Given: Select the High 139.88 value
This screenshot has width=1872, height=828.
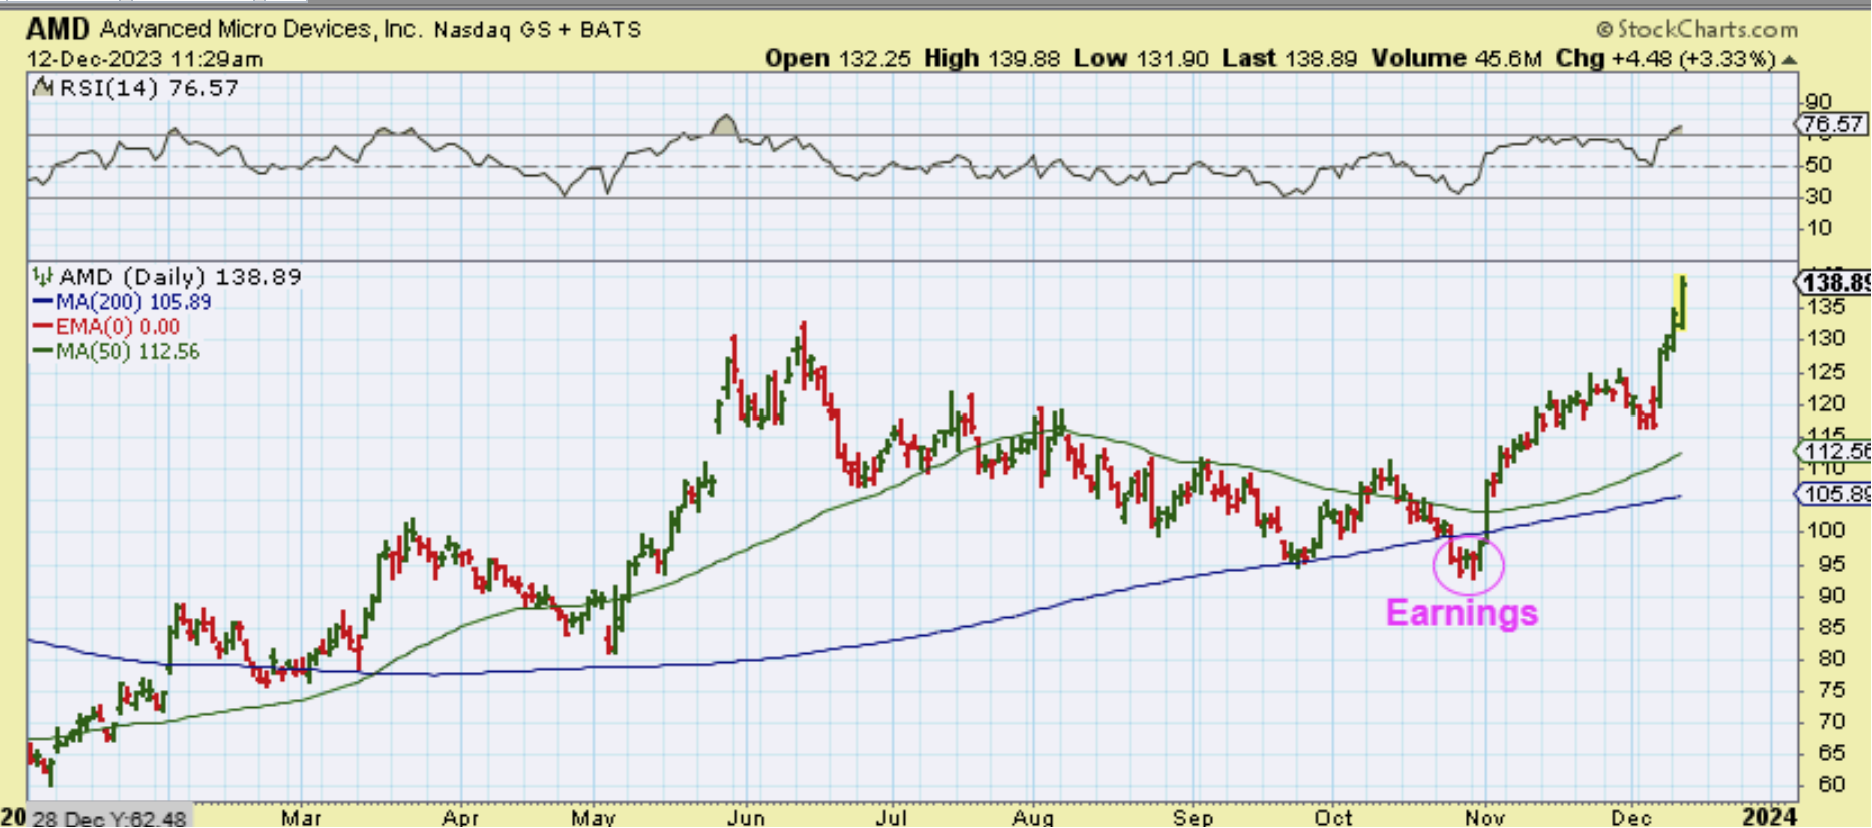Looking at the screenshot, I should [992, 59].
